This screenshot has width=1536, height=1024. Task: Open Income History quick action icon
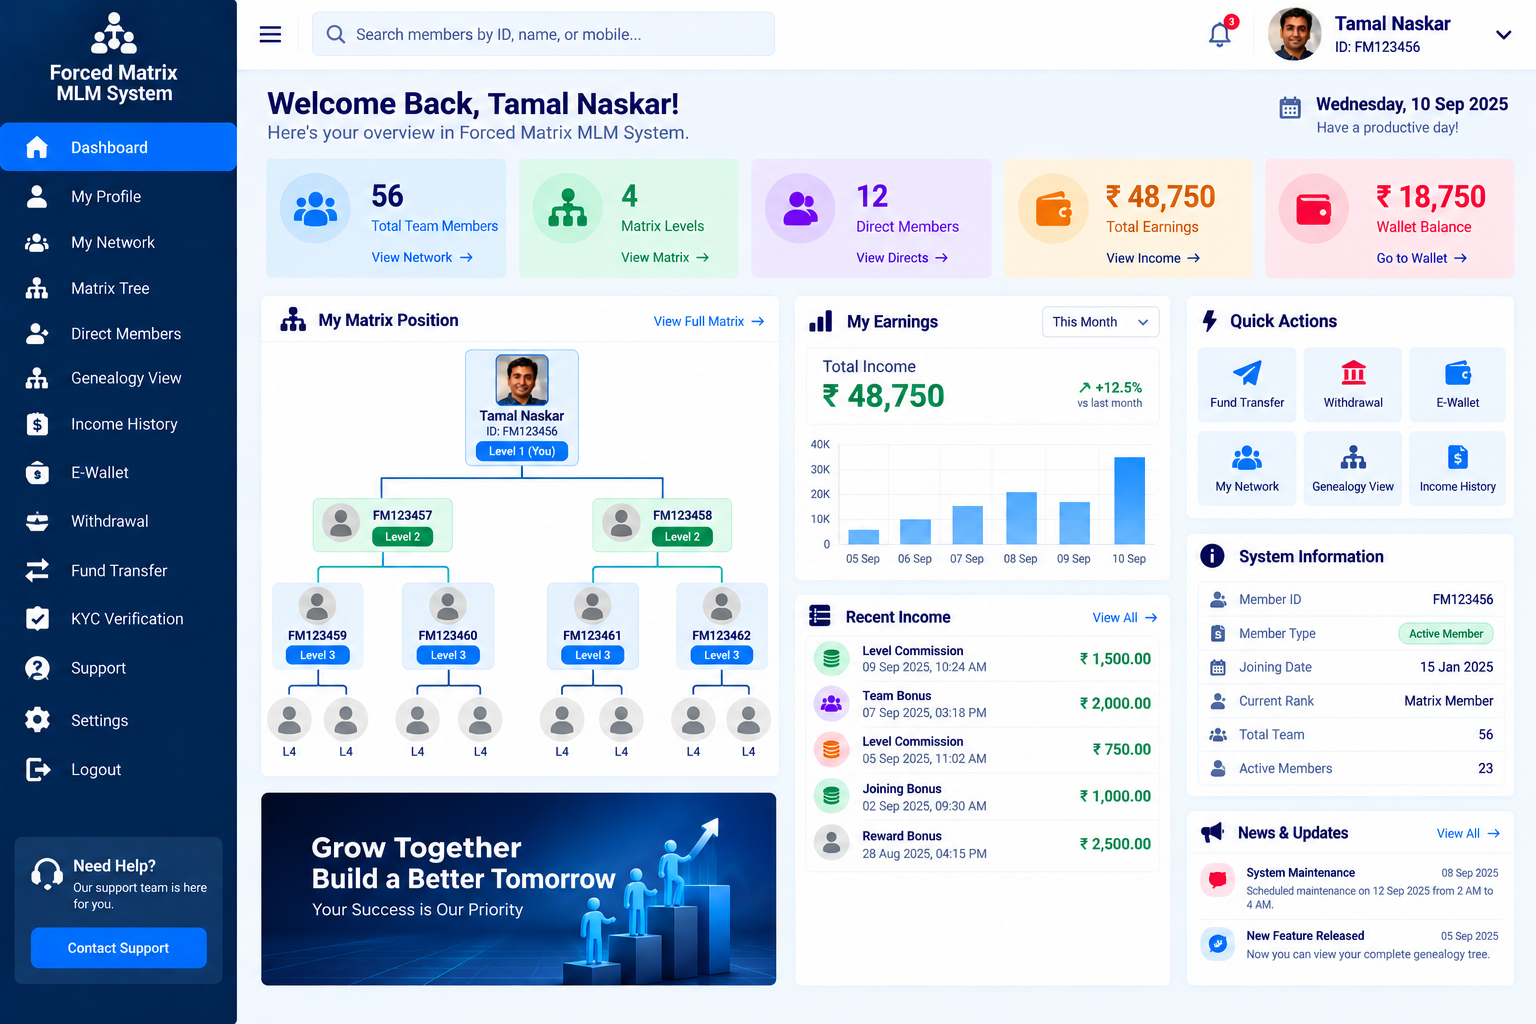[1458, 458]
